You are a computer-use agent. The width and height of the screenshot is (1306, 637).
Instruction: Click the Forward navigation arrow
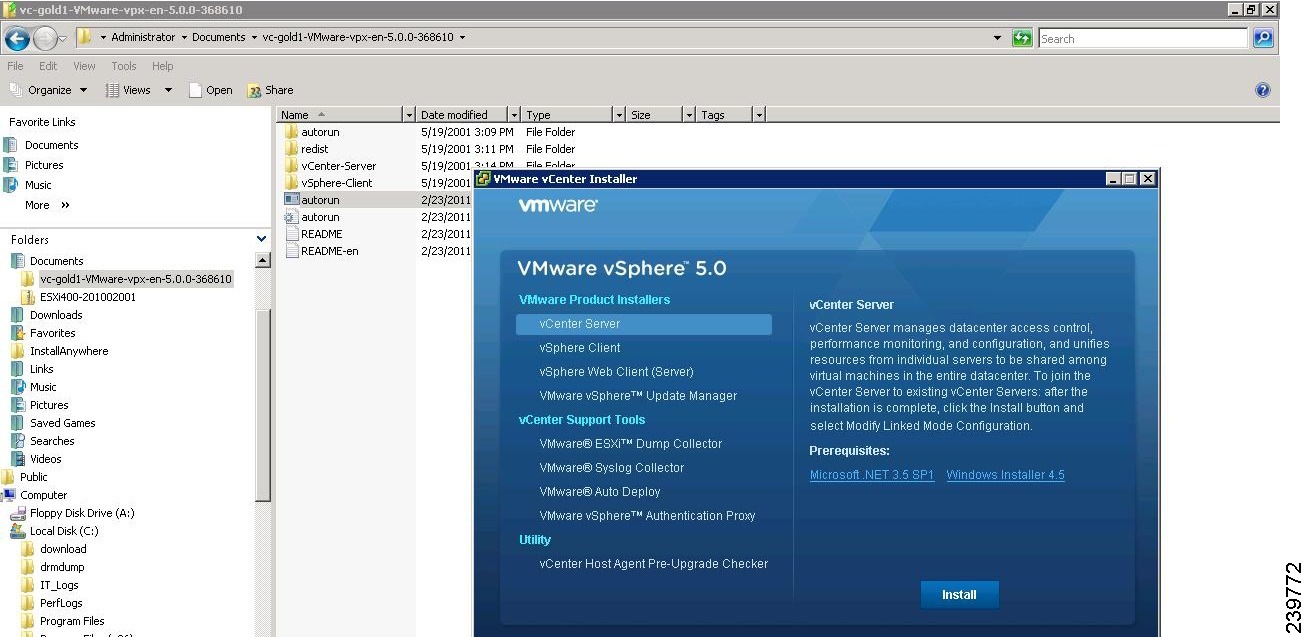pyautogui.click(x=44, y=39)
